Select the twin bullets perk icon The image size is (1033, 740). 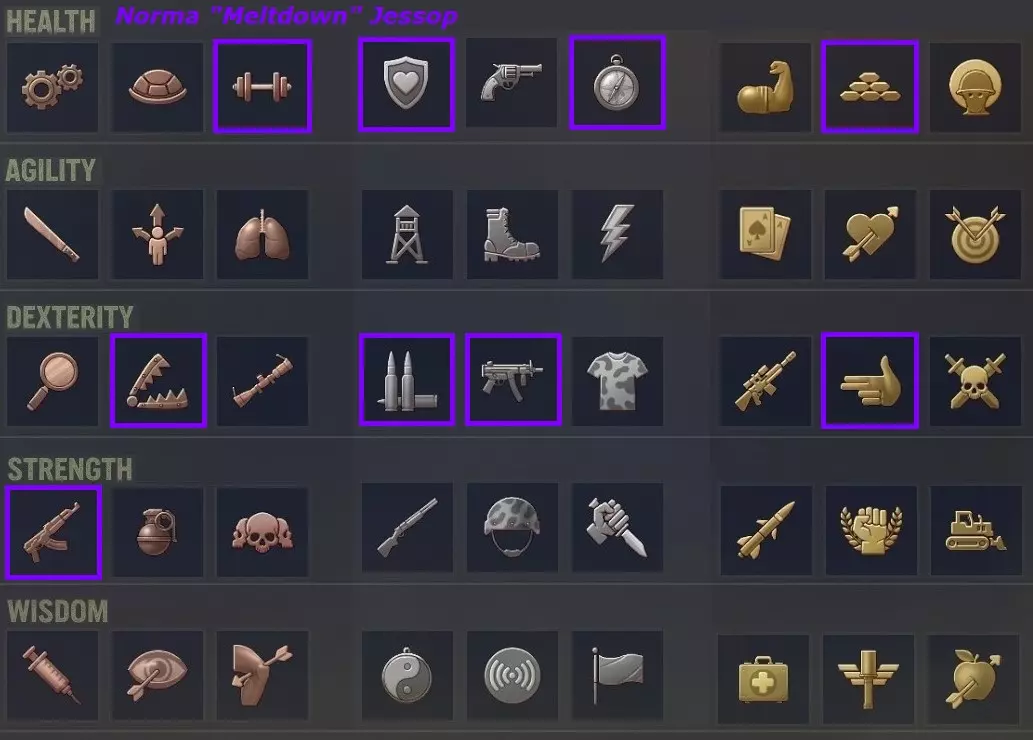point(406,380)
